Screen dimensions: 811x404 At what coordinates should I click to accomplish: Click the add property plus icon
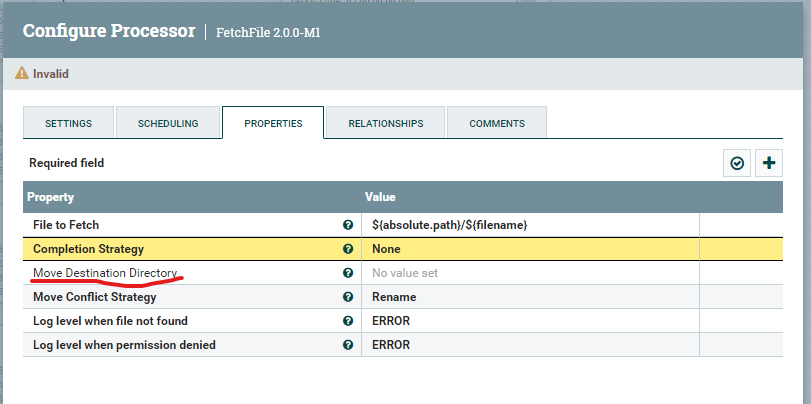click(768, 163)
